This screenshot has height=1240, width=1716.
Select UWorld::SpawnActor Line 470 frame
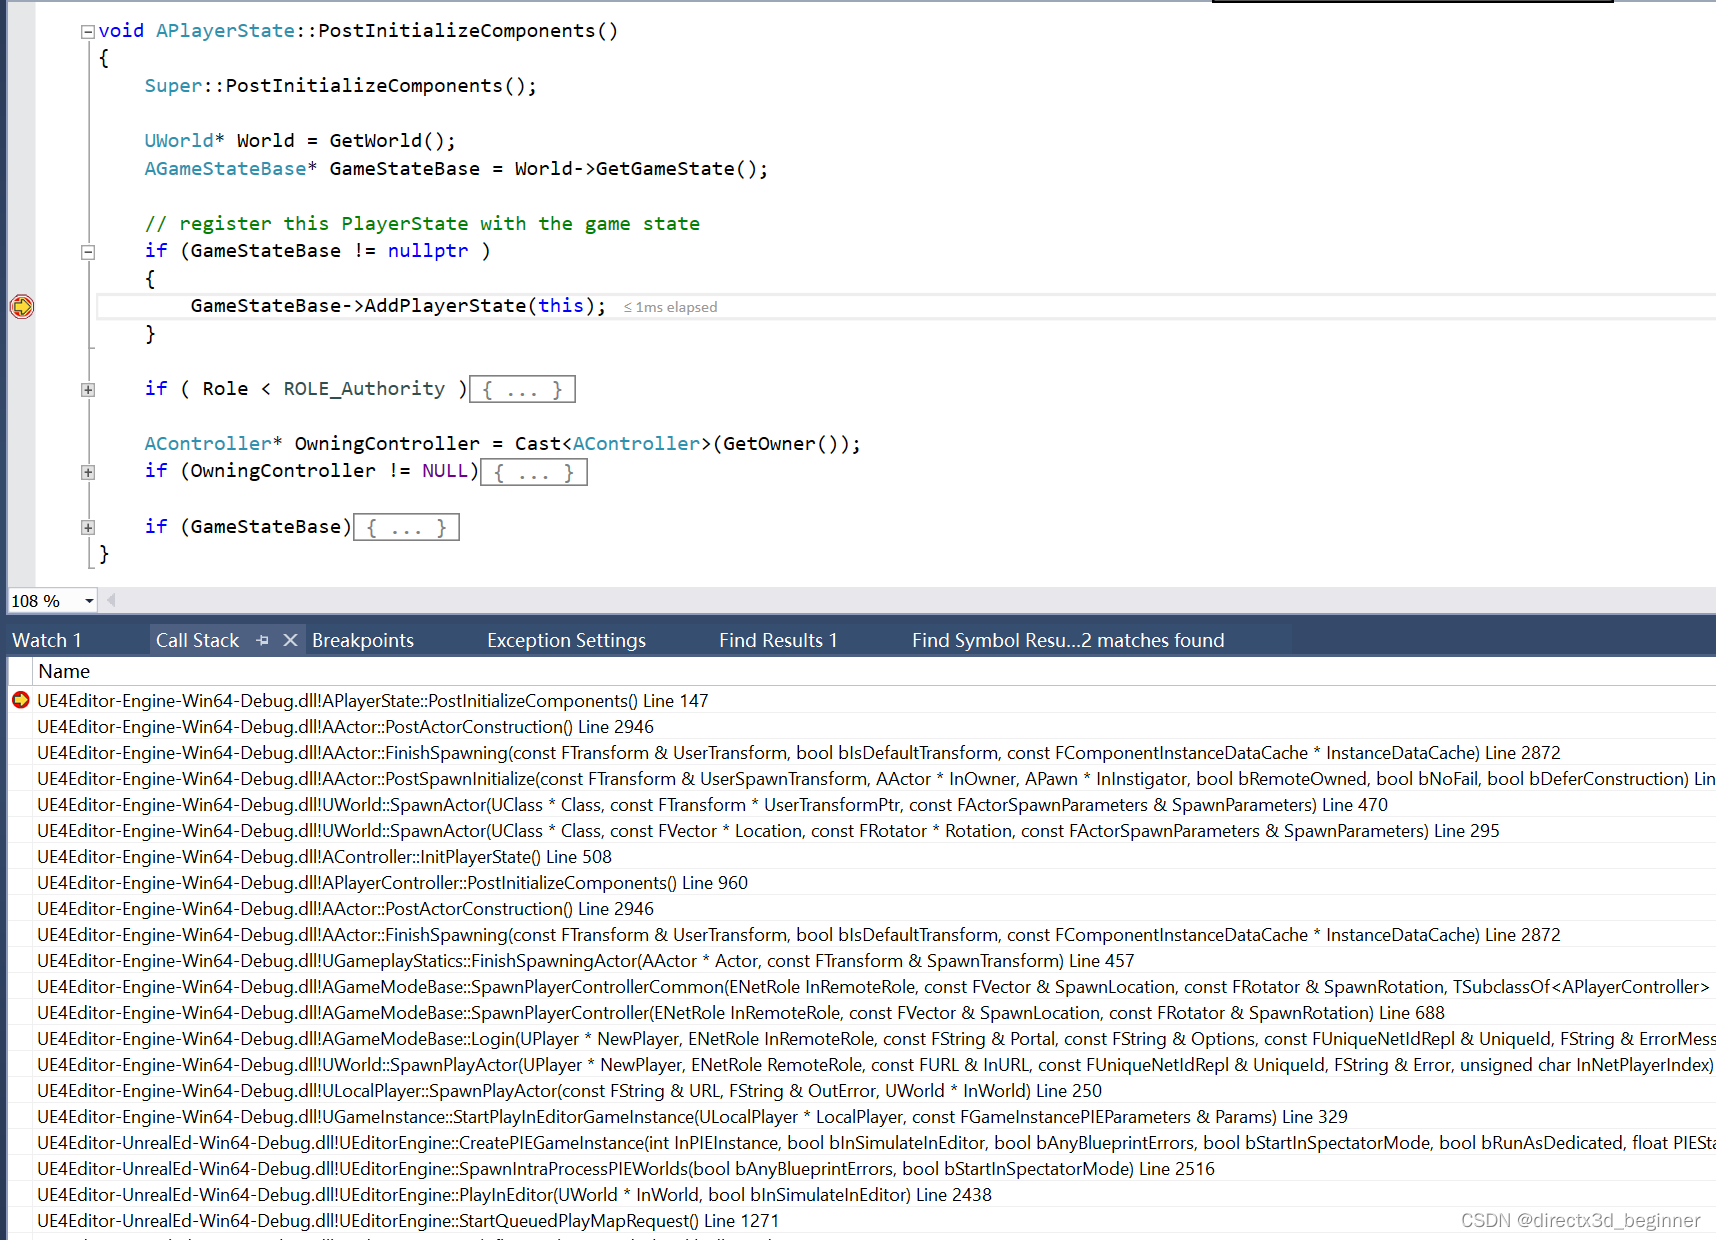pyautogui.click(x=712, y=805)
